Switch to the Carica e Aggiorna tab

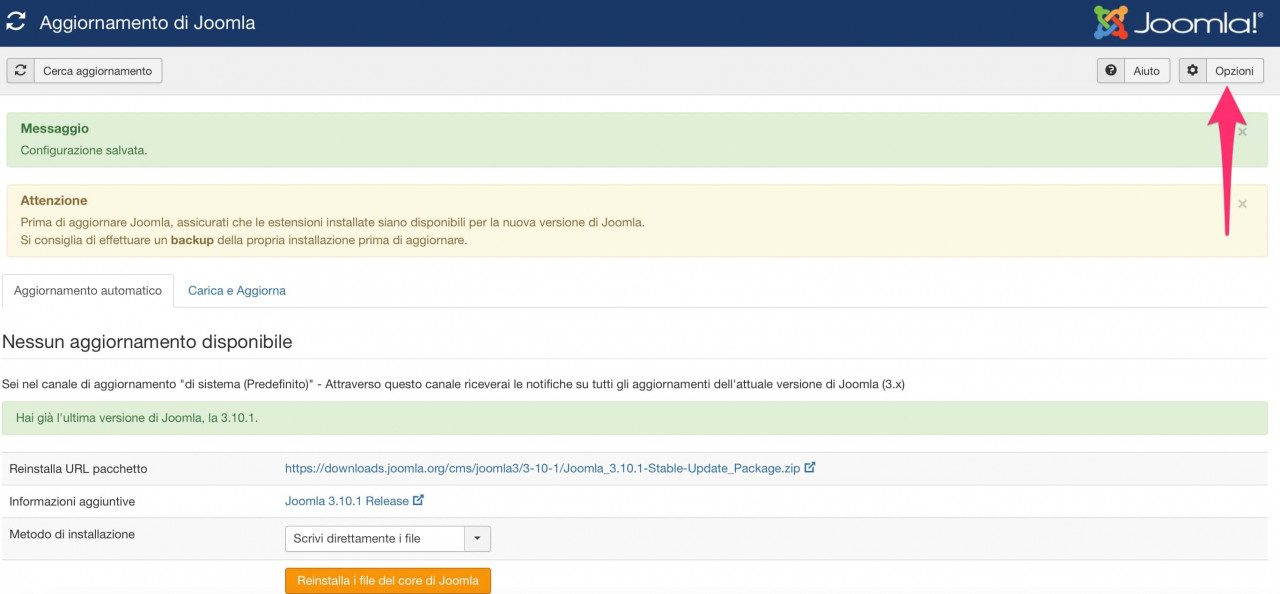(x=237, y=291)
